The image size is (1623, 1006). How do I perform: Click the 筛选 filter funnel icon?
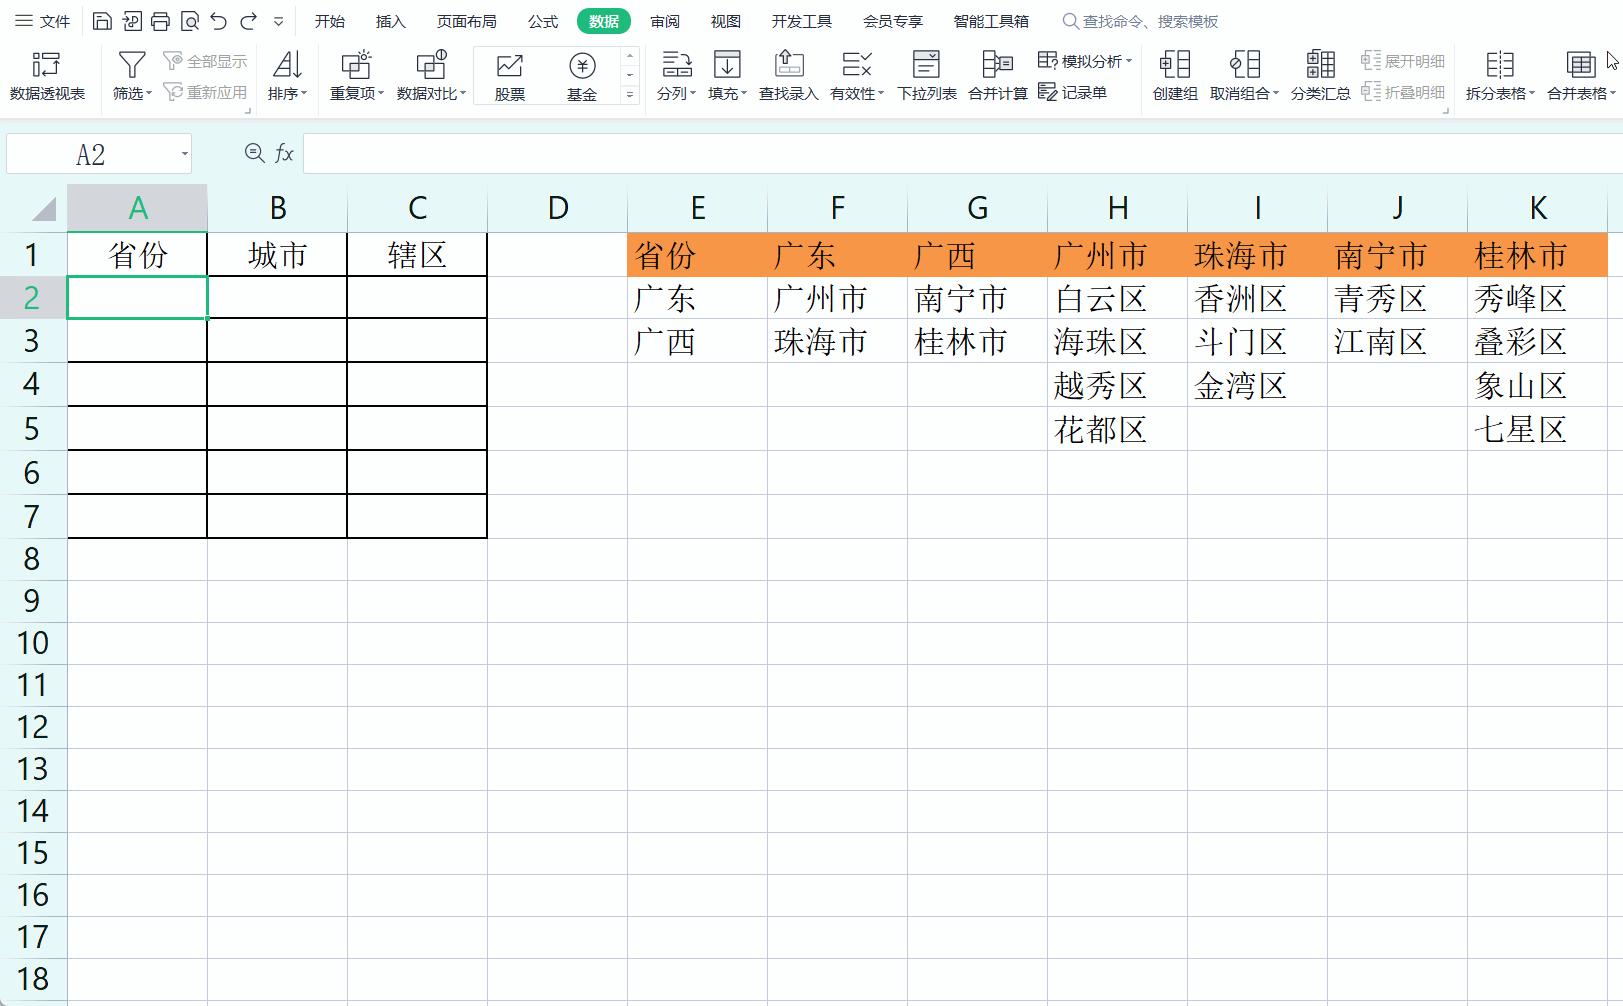click(131, 65)
